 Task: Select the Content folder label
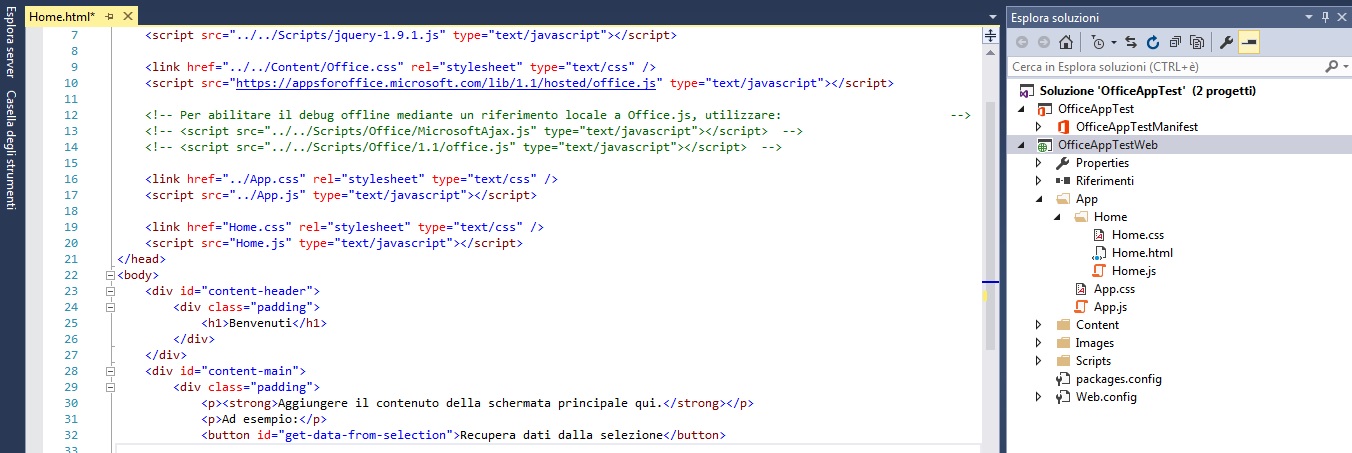(x=1097, y=325)
